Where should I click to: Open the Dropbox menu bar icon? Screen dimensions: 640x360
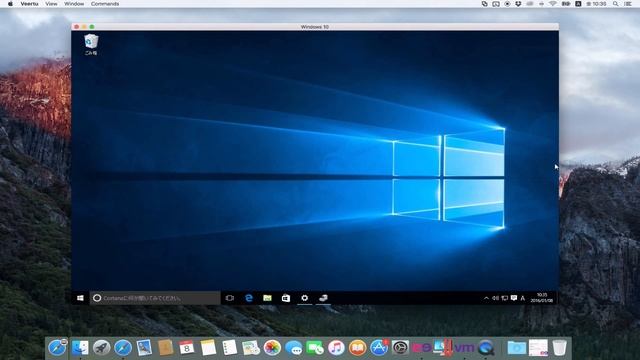point(518,4)
